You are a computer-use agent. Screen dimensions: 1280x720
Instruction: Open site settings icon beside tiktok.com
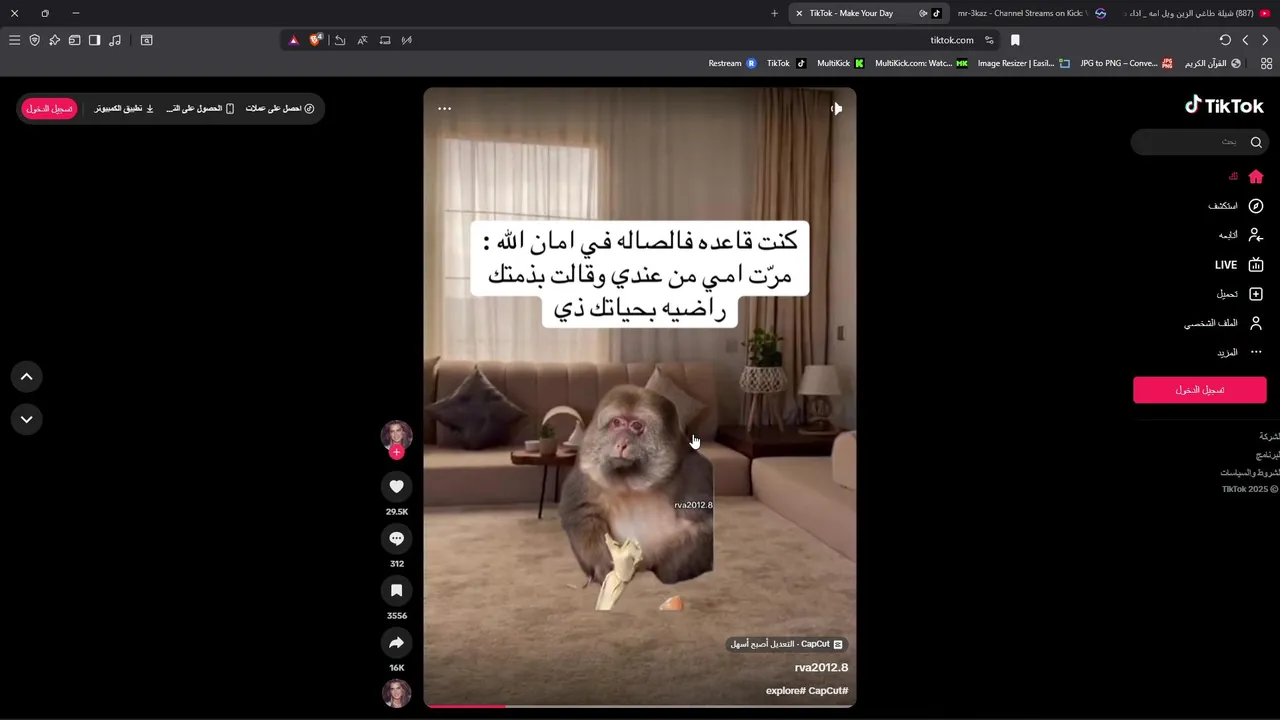point(989,40)
